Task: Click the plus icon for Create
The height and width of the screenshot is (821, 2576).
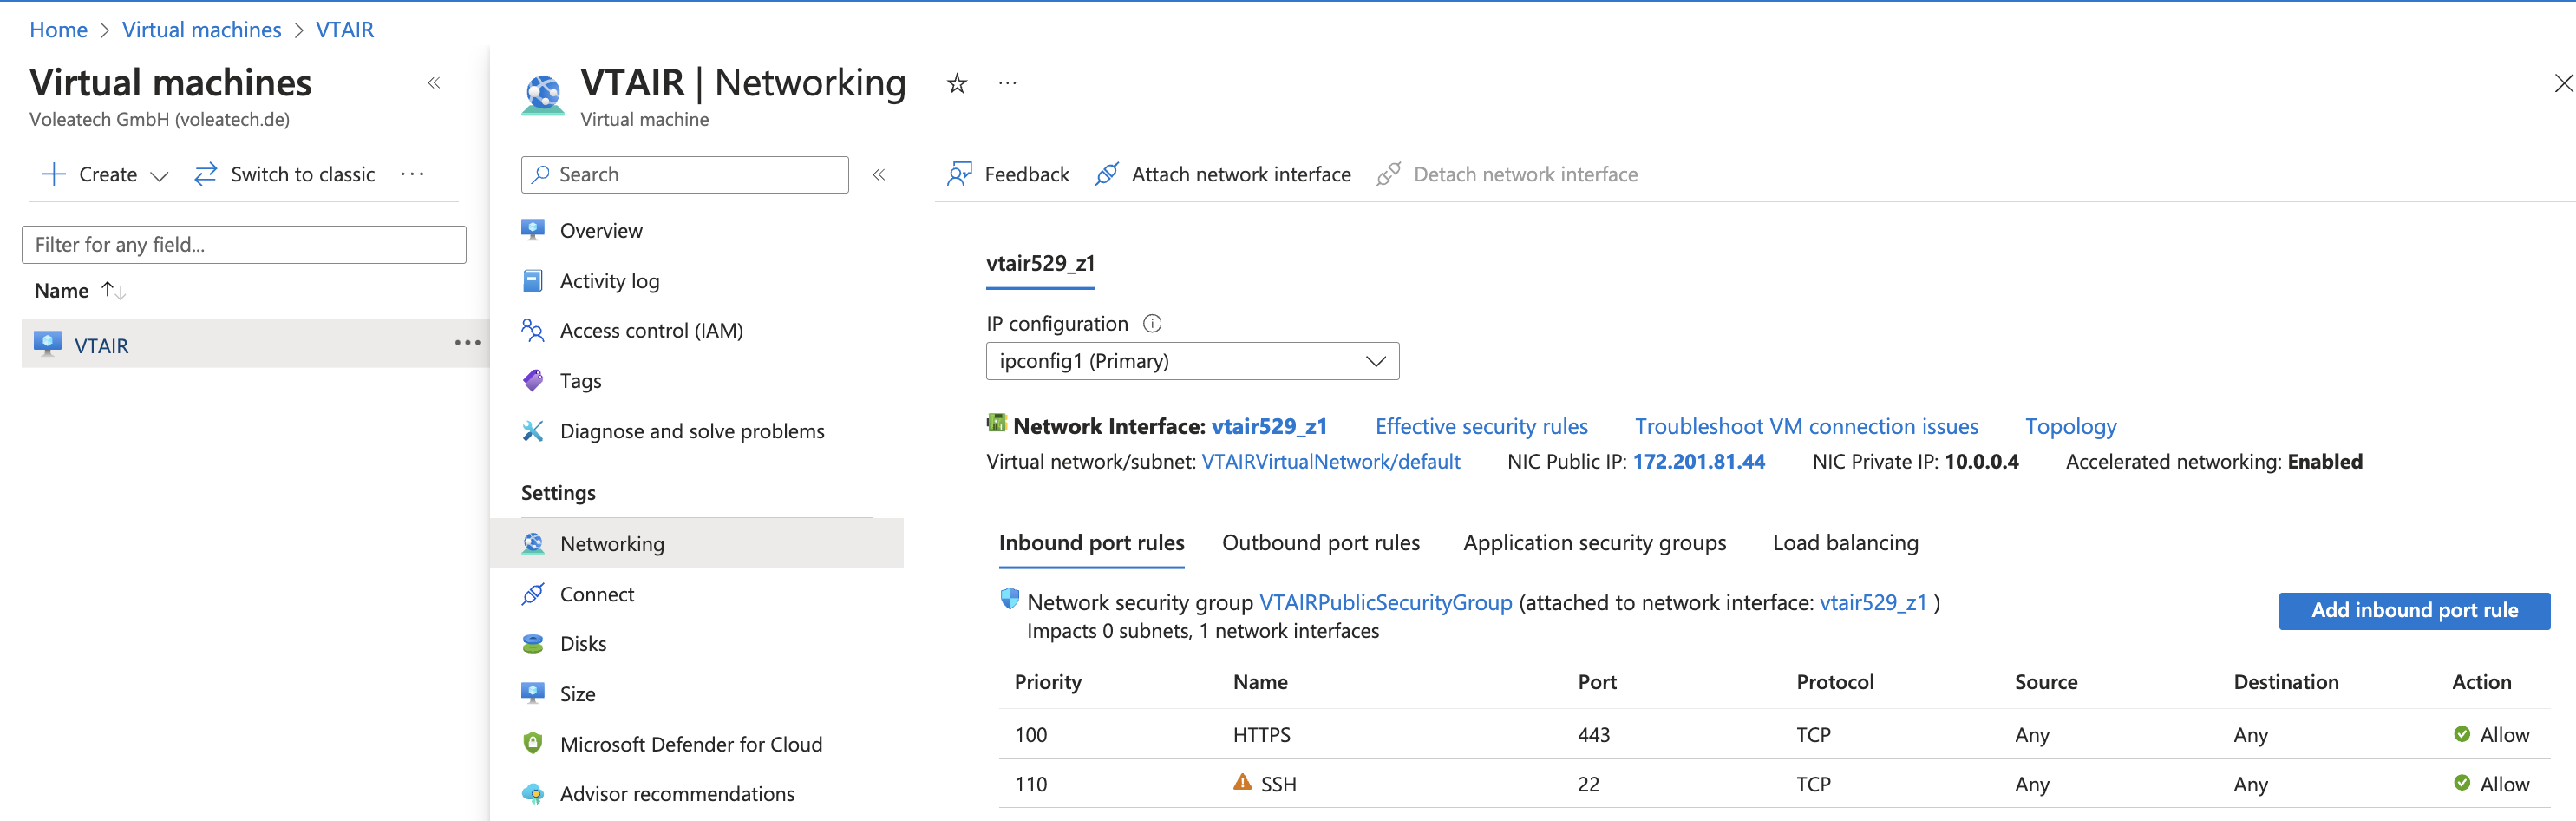Action: pos(54,174)
